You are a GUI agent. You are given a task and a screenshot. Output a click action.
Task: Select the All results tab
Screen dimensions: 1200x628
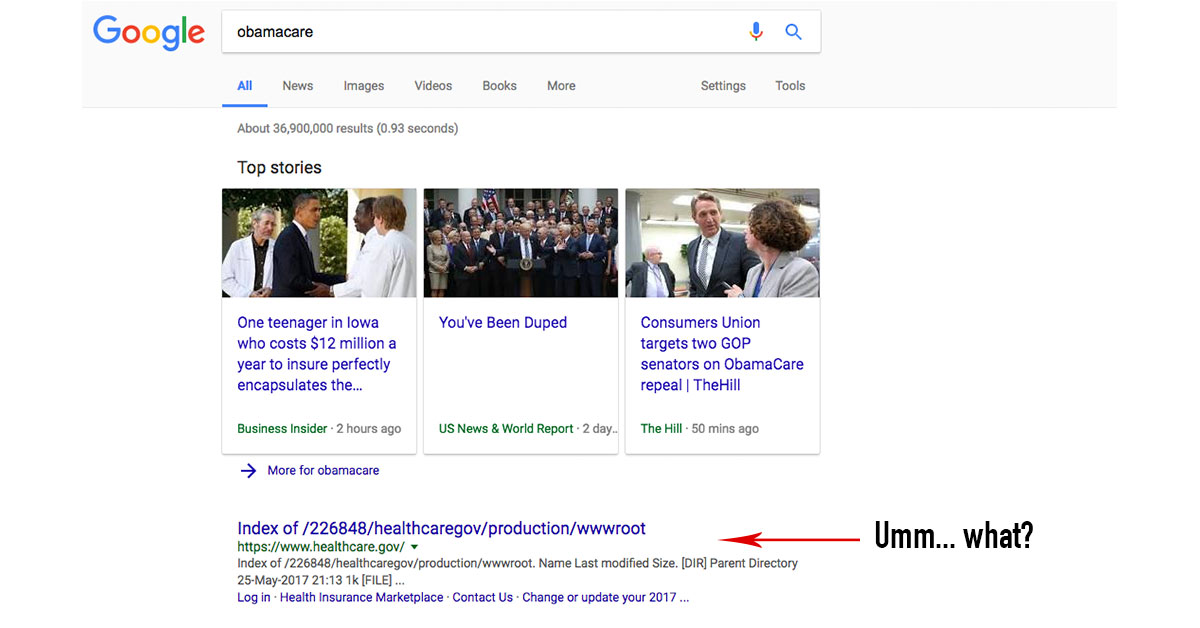click(x=244, y=86)
